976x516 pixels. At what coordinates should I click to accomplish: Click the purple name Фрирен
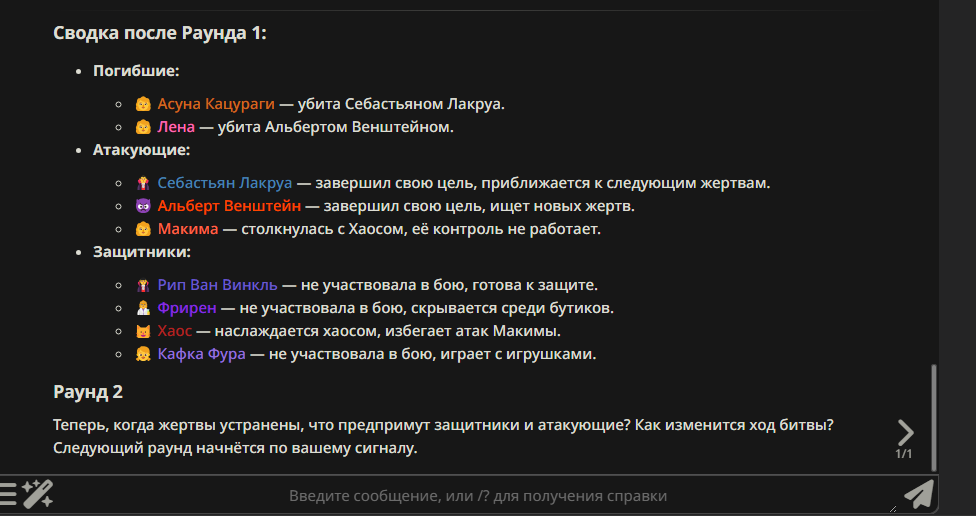coord(187,307)
